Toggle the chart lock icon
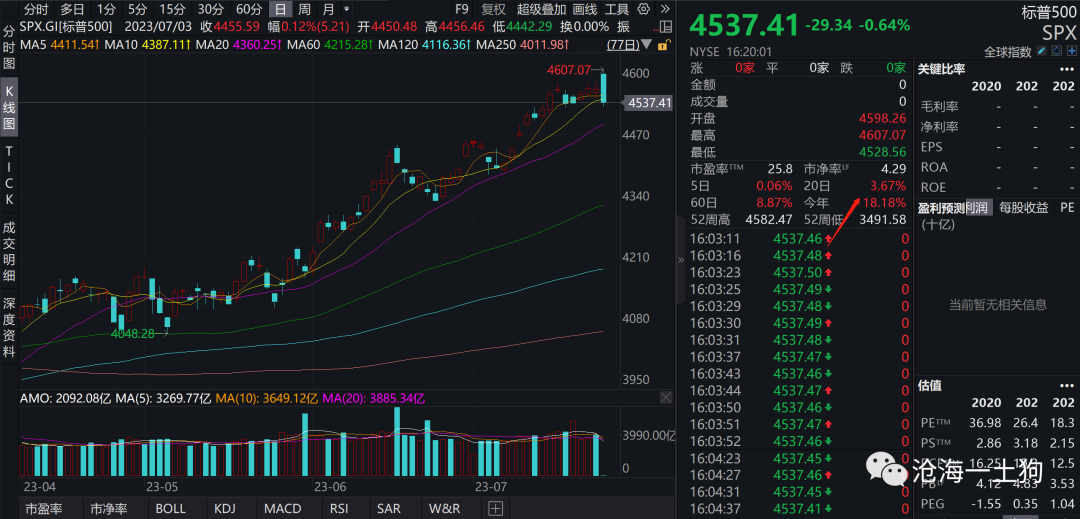This screenshot has height=519, width=1080. pos(663,45)
